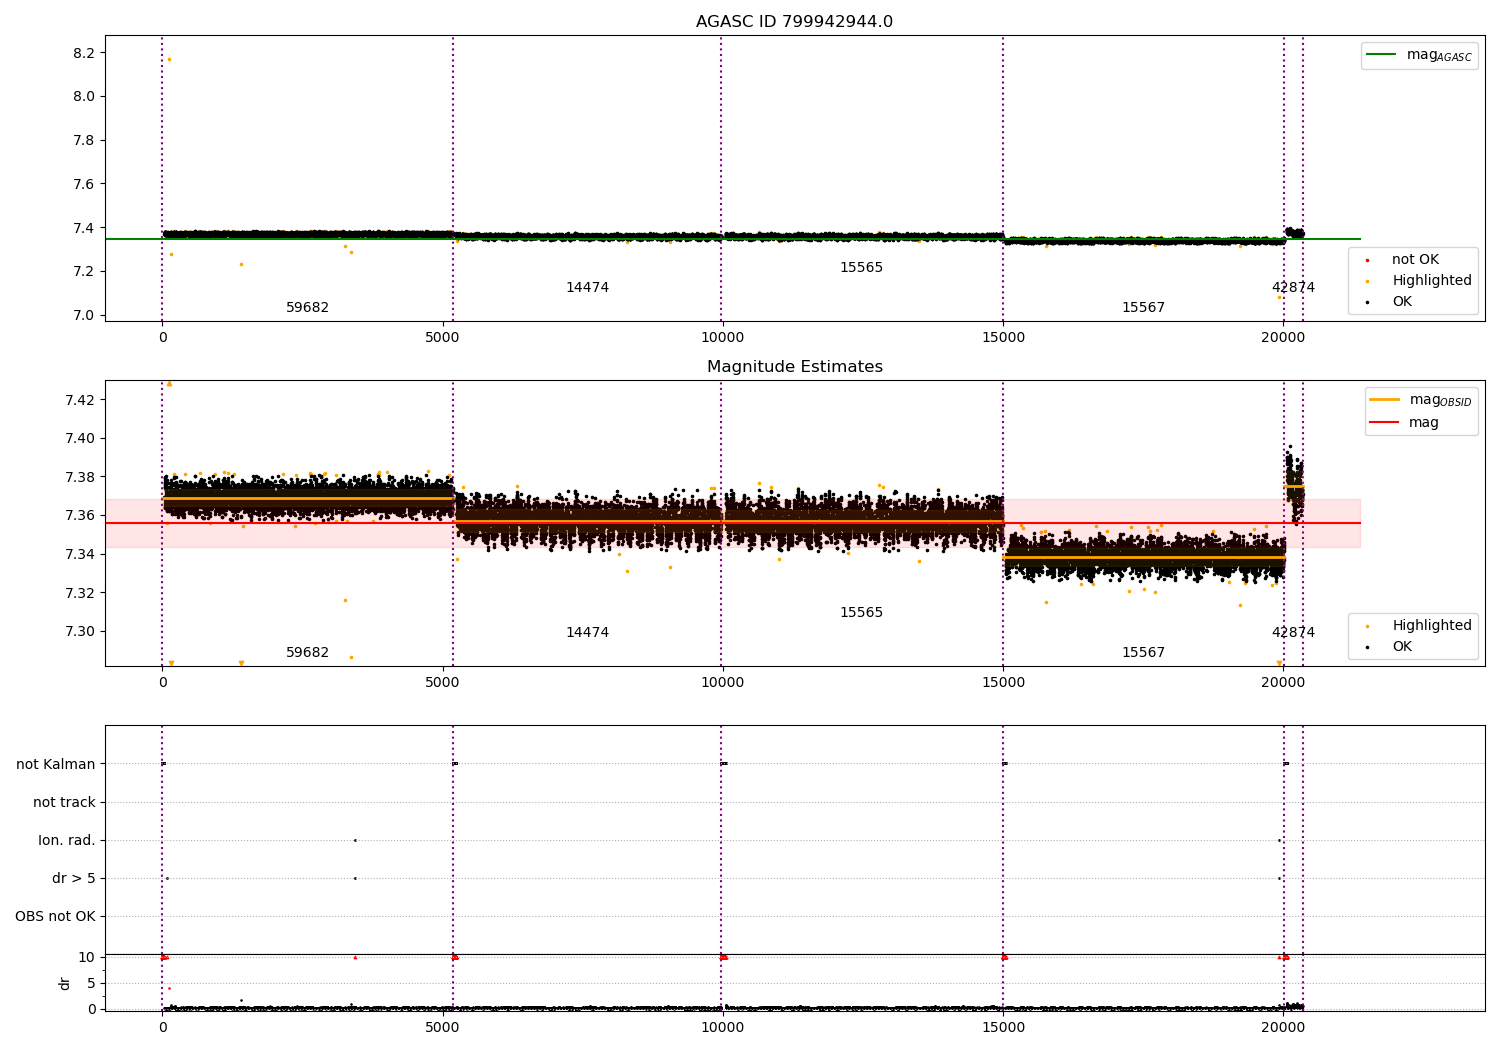Click the 10 tick on dr axis
This screenshot has width=1500, height=1050.
[x=87, y=958]
